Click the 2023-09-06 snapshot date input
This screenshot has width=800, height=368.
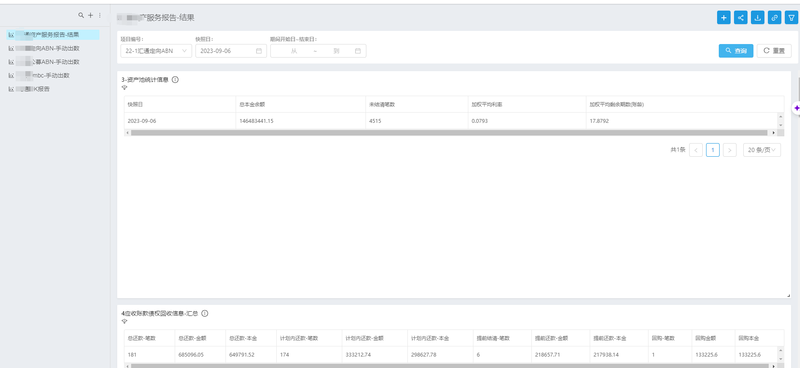pos(231,51)
